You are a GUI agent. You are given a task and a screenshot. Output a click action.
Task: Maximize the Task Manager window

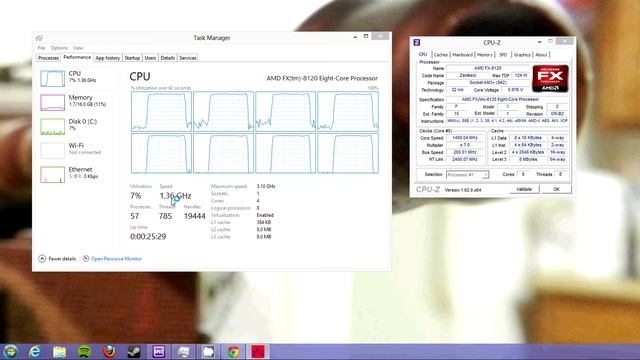(x=366, y=36)
